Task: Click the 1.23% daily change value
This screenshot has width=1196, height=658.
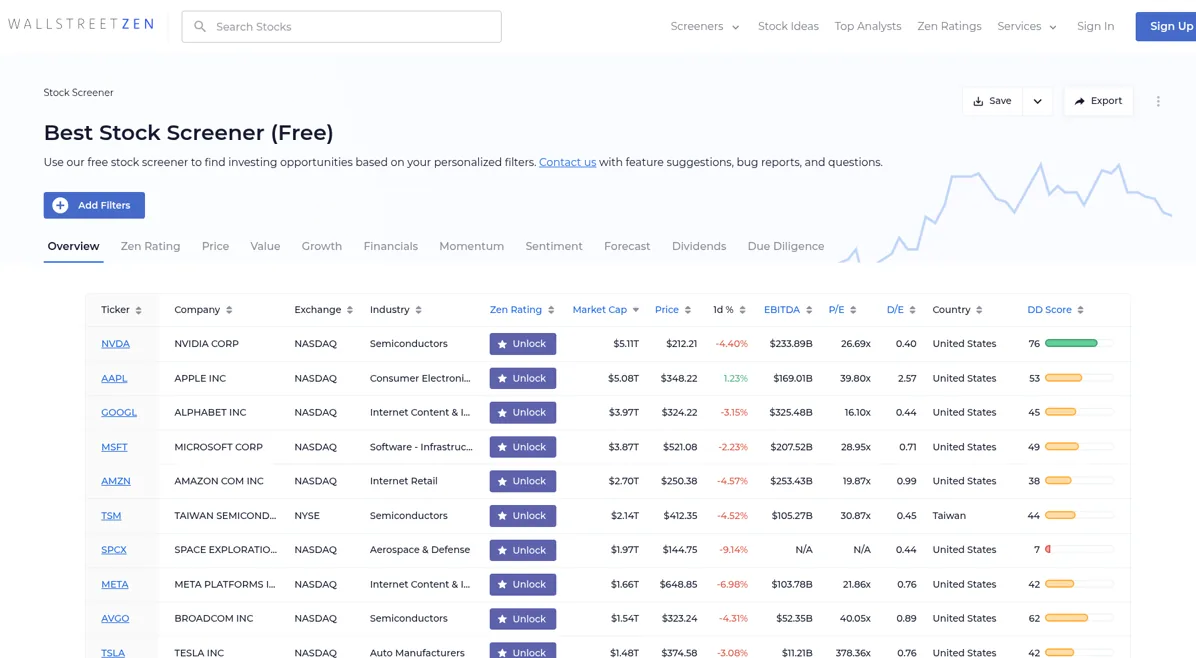Action: (735, 378)
